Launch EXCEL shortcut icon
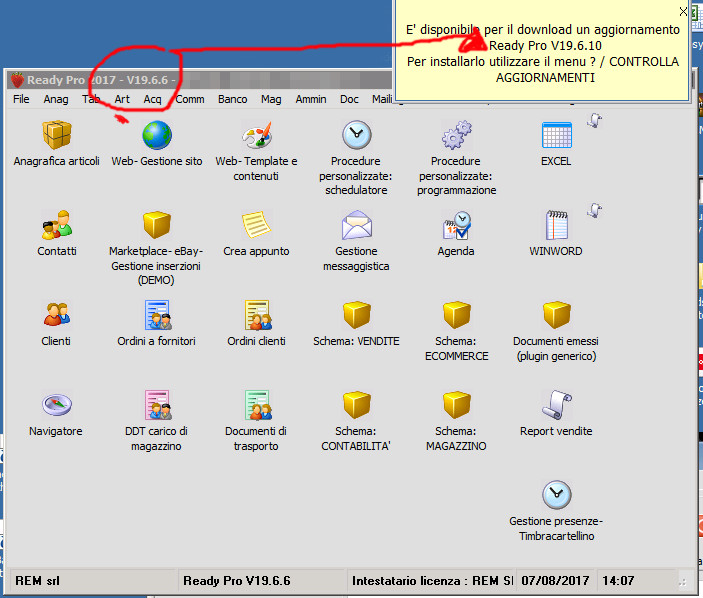 click(x=556, y=135)
